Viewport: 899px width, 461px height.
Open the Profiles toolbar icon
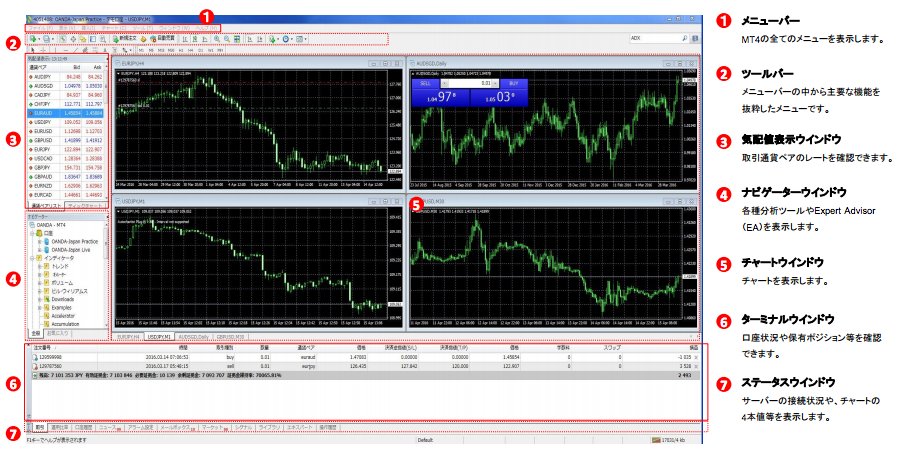(x=46, y=39)
